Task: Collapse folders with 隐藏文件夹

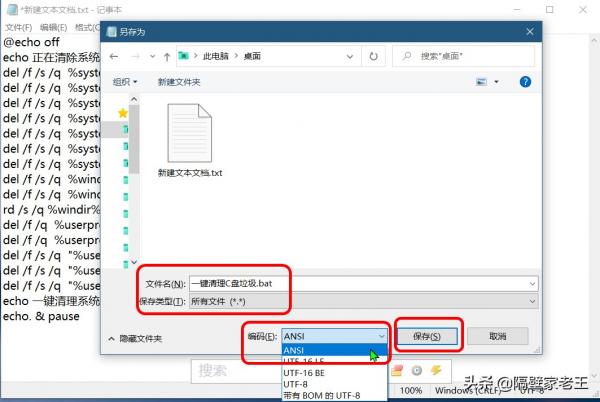Action: click(x=135, y=339)
